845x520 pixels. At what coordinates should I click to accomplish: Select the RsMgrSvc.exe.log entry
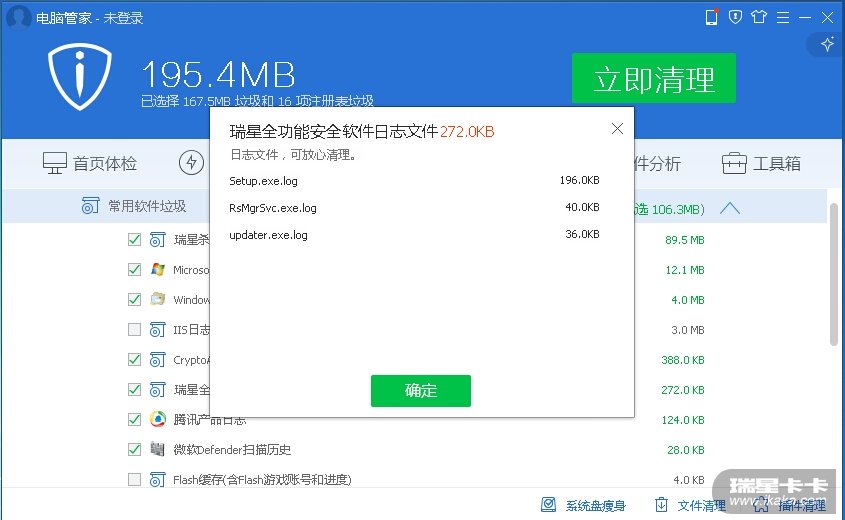pyautogui.click(x=273, y=208)
